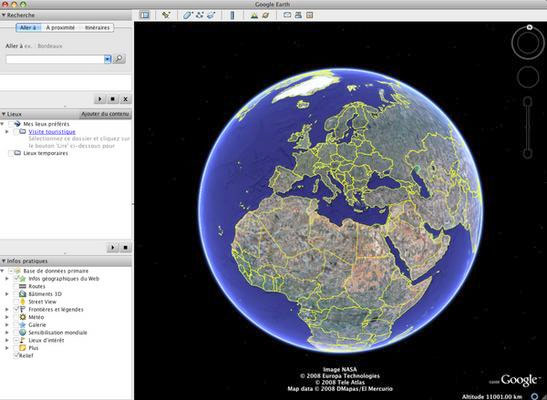Screen dimensions: 547x400
Task: Collapse the Recherche panel
Action: [x=3, y=15]
